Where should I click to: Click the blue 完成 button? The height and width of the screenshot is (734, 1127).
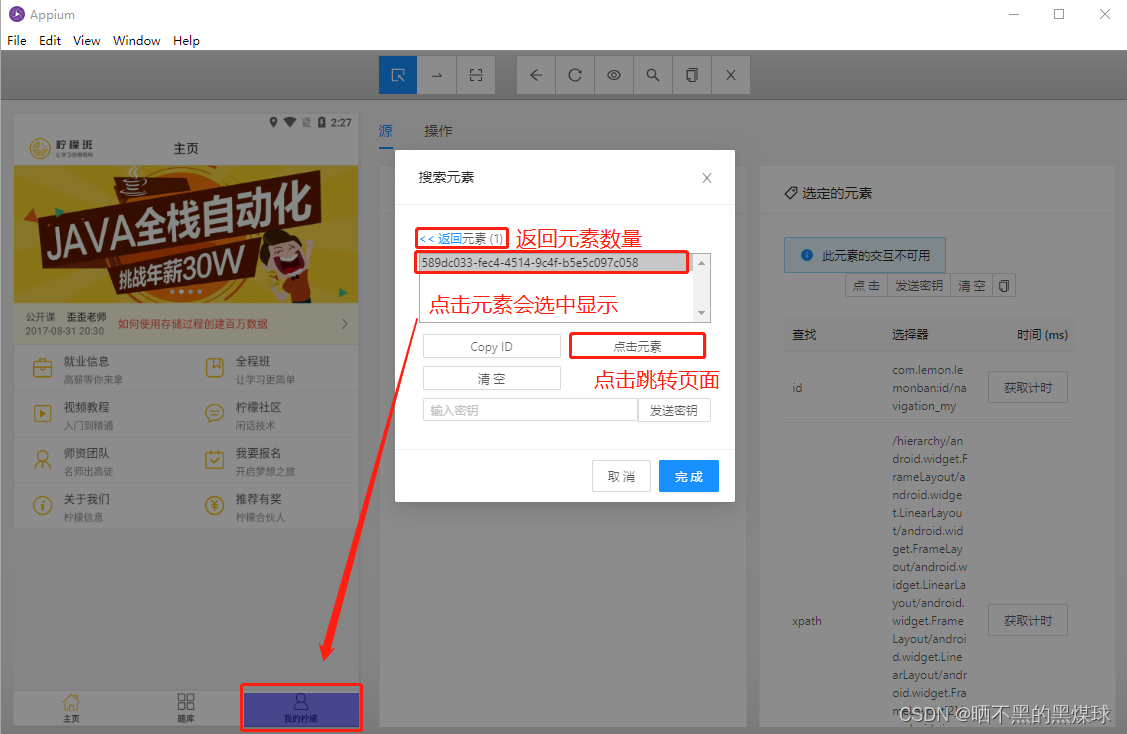(689, 476)
